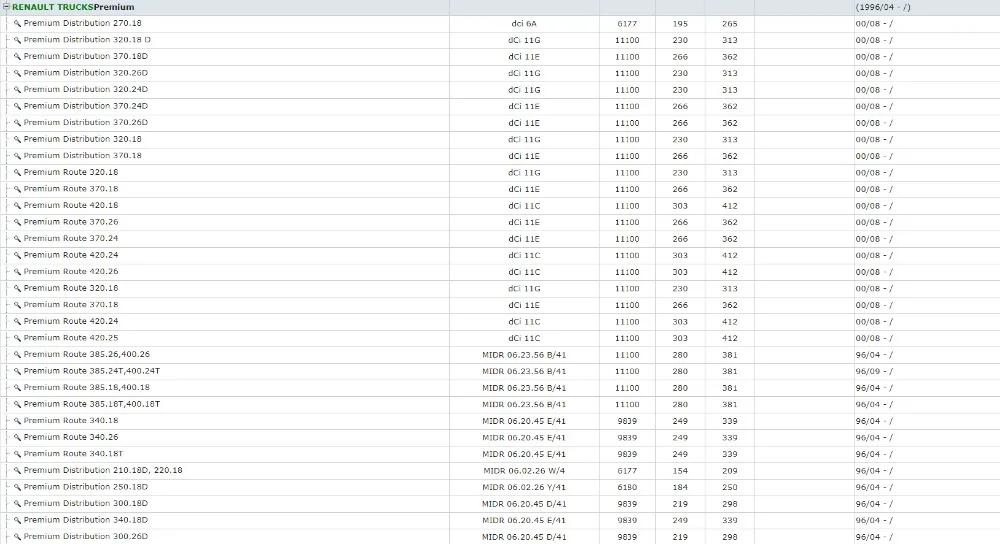Click 'MIDR 06.20.45 D/41' in Premium Distribution 300.18D row
This screenshot has width=1000, height=544.
(524, 504)
